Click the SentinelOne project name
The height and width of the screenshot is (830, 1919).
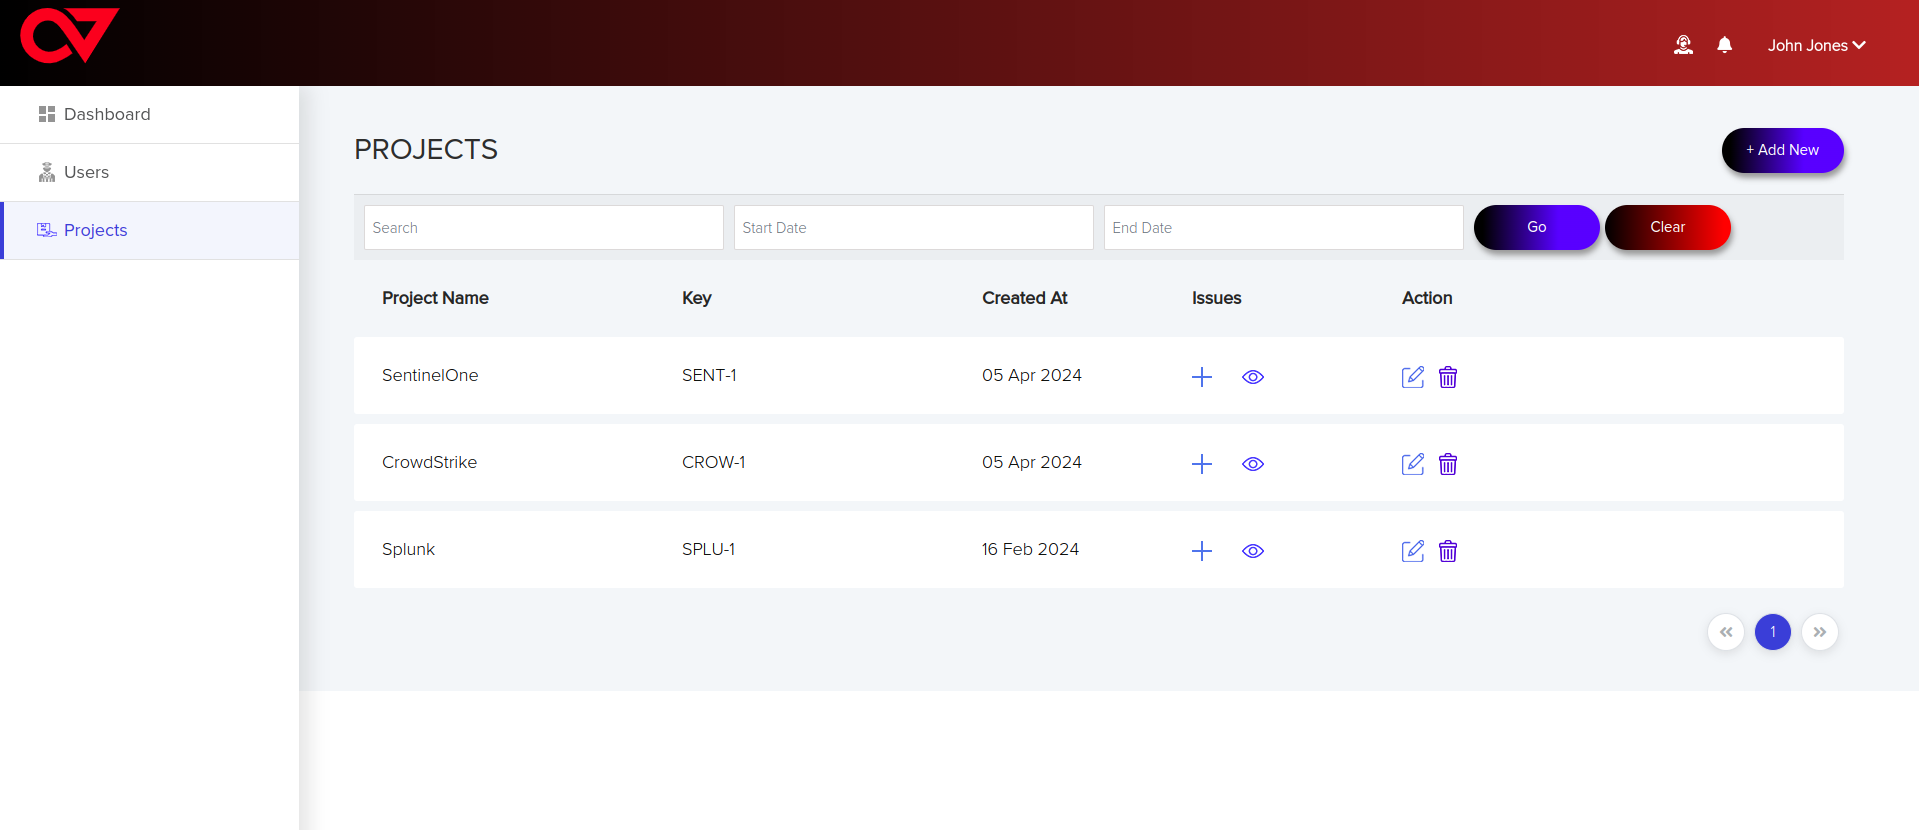[x=430, y=375]
